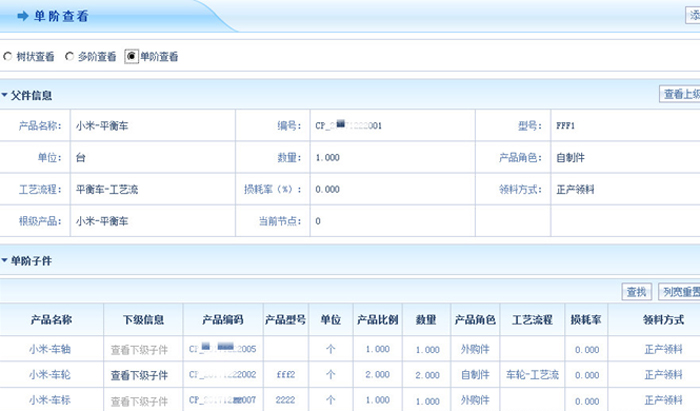The height and width of the screenshot is (411, 700).
Task: Click the 列宽重置 button
Action: click(679, 291)
